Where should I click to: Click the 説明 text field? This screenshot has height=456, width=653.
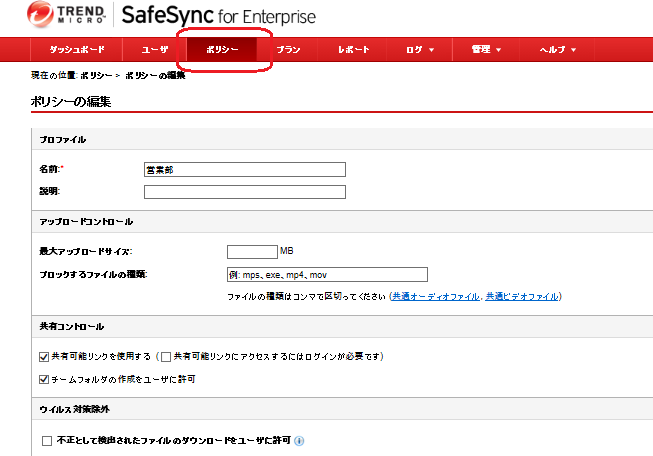click(244, 192)
